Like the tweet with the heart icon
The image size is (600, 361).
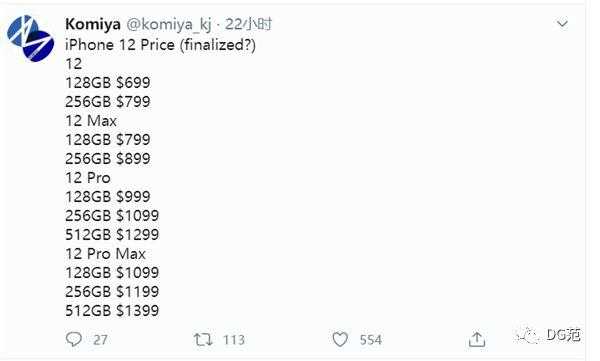[x=340, y=340]
